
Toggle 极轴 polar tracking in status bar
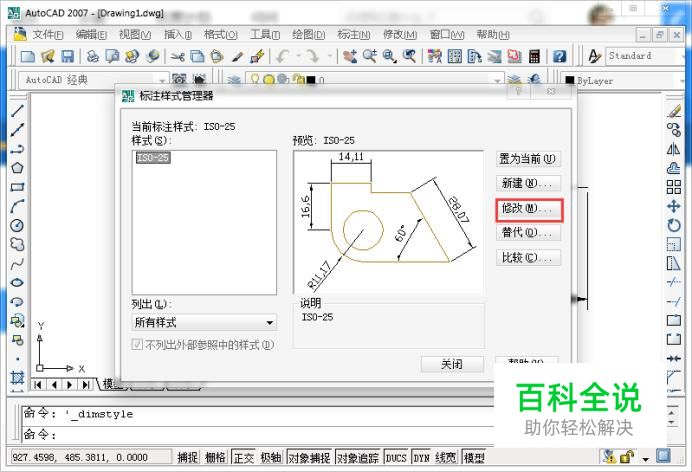click(271, 457)
